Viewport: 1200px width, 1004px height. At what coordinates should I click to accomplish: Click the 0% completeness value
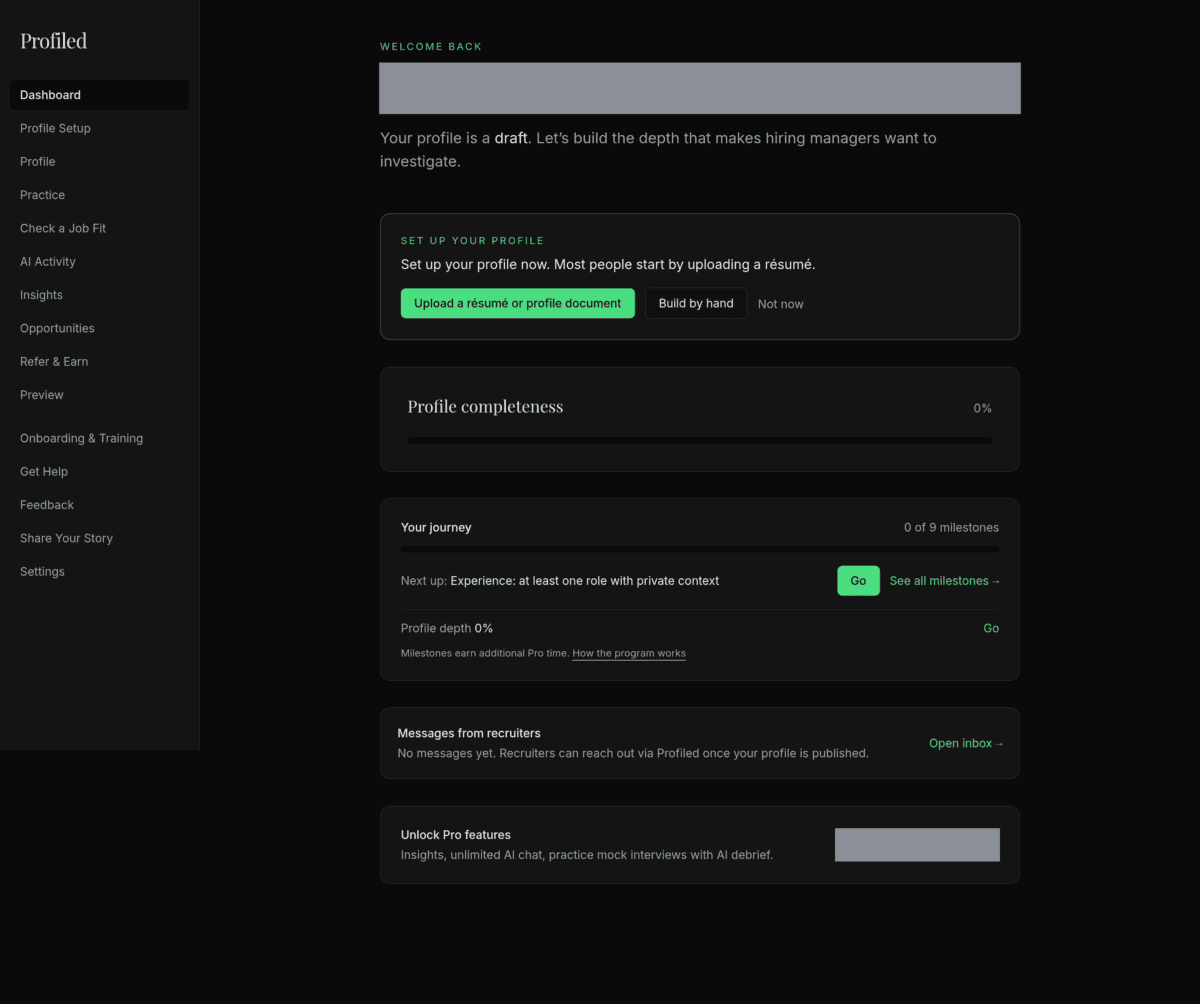click(983, 408)
